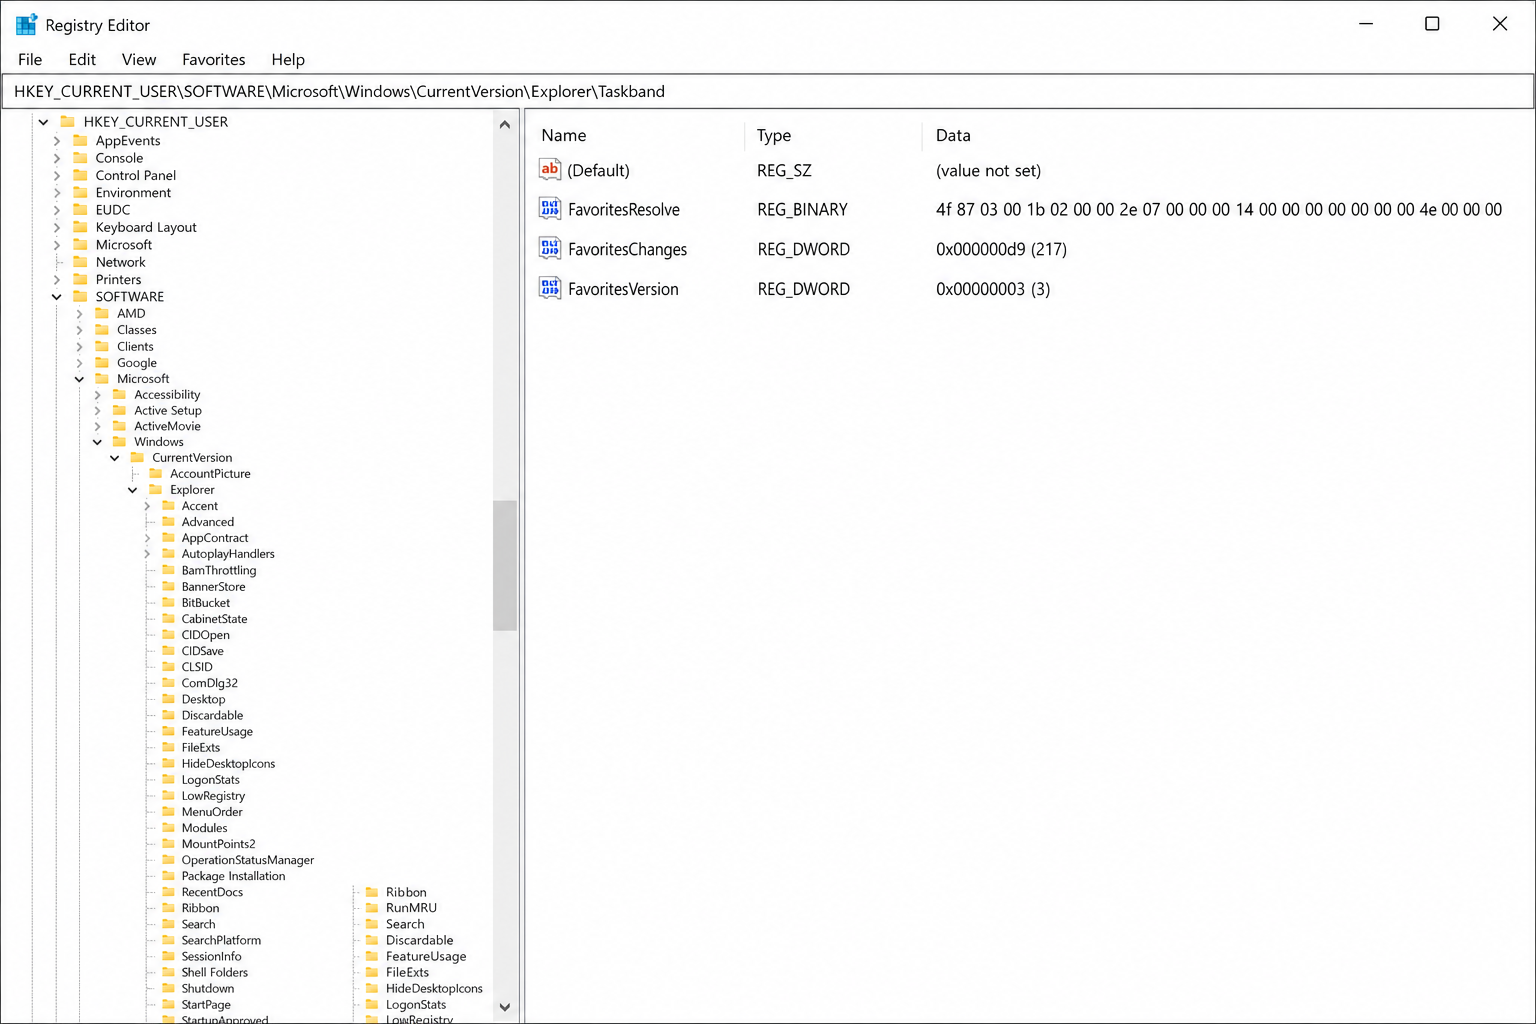
Task: Select the SessionInfo key in tree
Action: coord(211,956)
